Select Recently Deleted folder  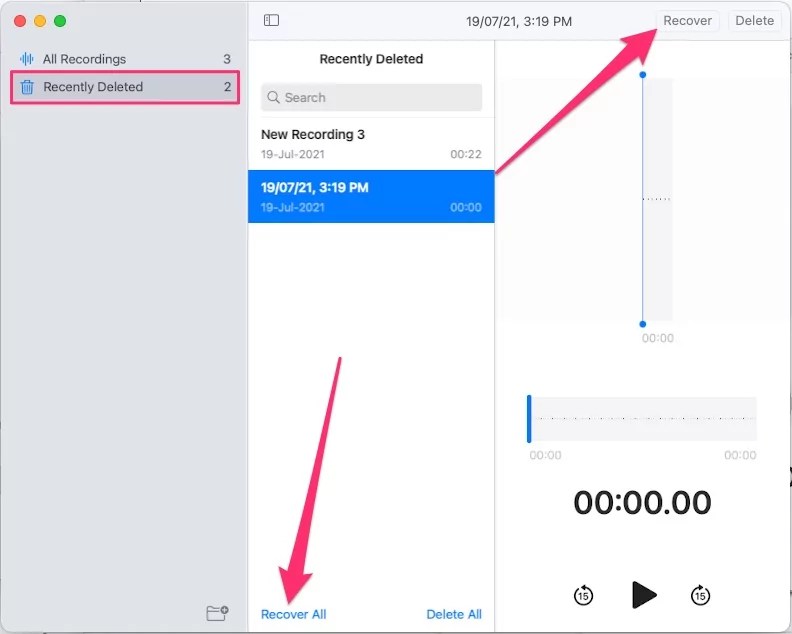(x=125, y=87)
